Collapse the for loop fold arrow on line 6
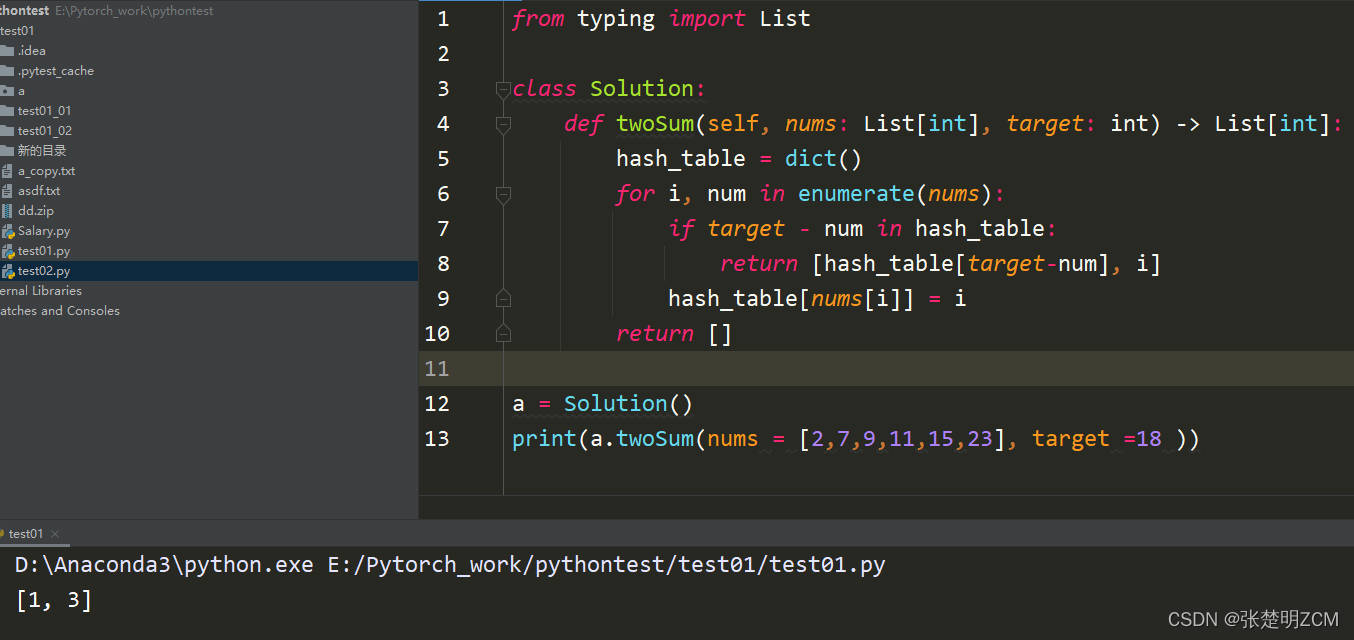Image resolution: width=1354 pixels, height=640 pixels. click(x=503, y=193)
